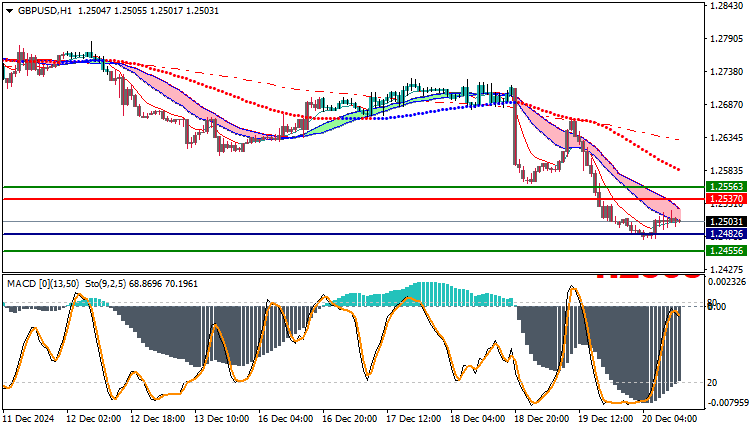This screenshot has width=750, height=430.
Task: Select the GBPUSD,H1 chart title
Action: pos(44,11)
